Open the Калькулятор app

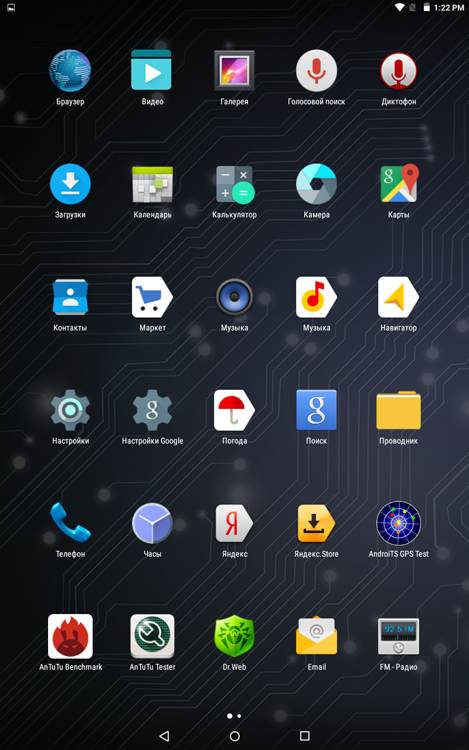234,185
